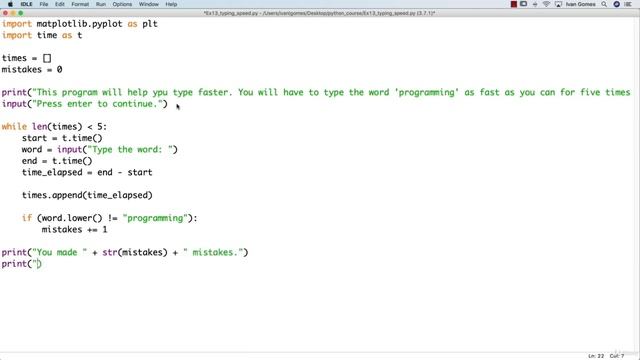Click the 'time_elapsed = end - start' line
Viewport: 640px width, 360px height.
click(87, 172)
